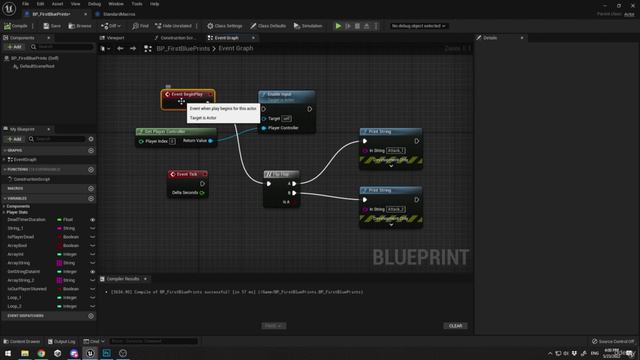The image size is (640, 360).
Task: Open File Explorer from taskbar
Action: 25,353
